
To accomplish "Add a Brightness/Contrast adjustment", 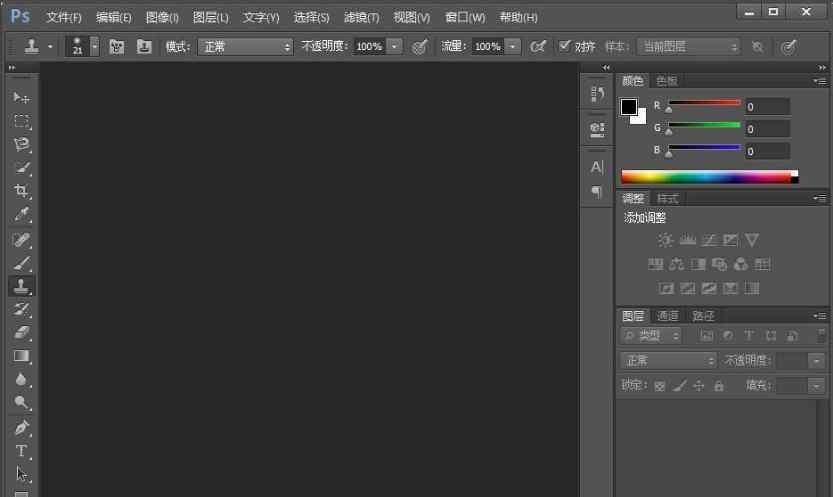I will (x=665, y=240).
